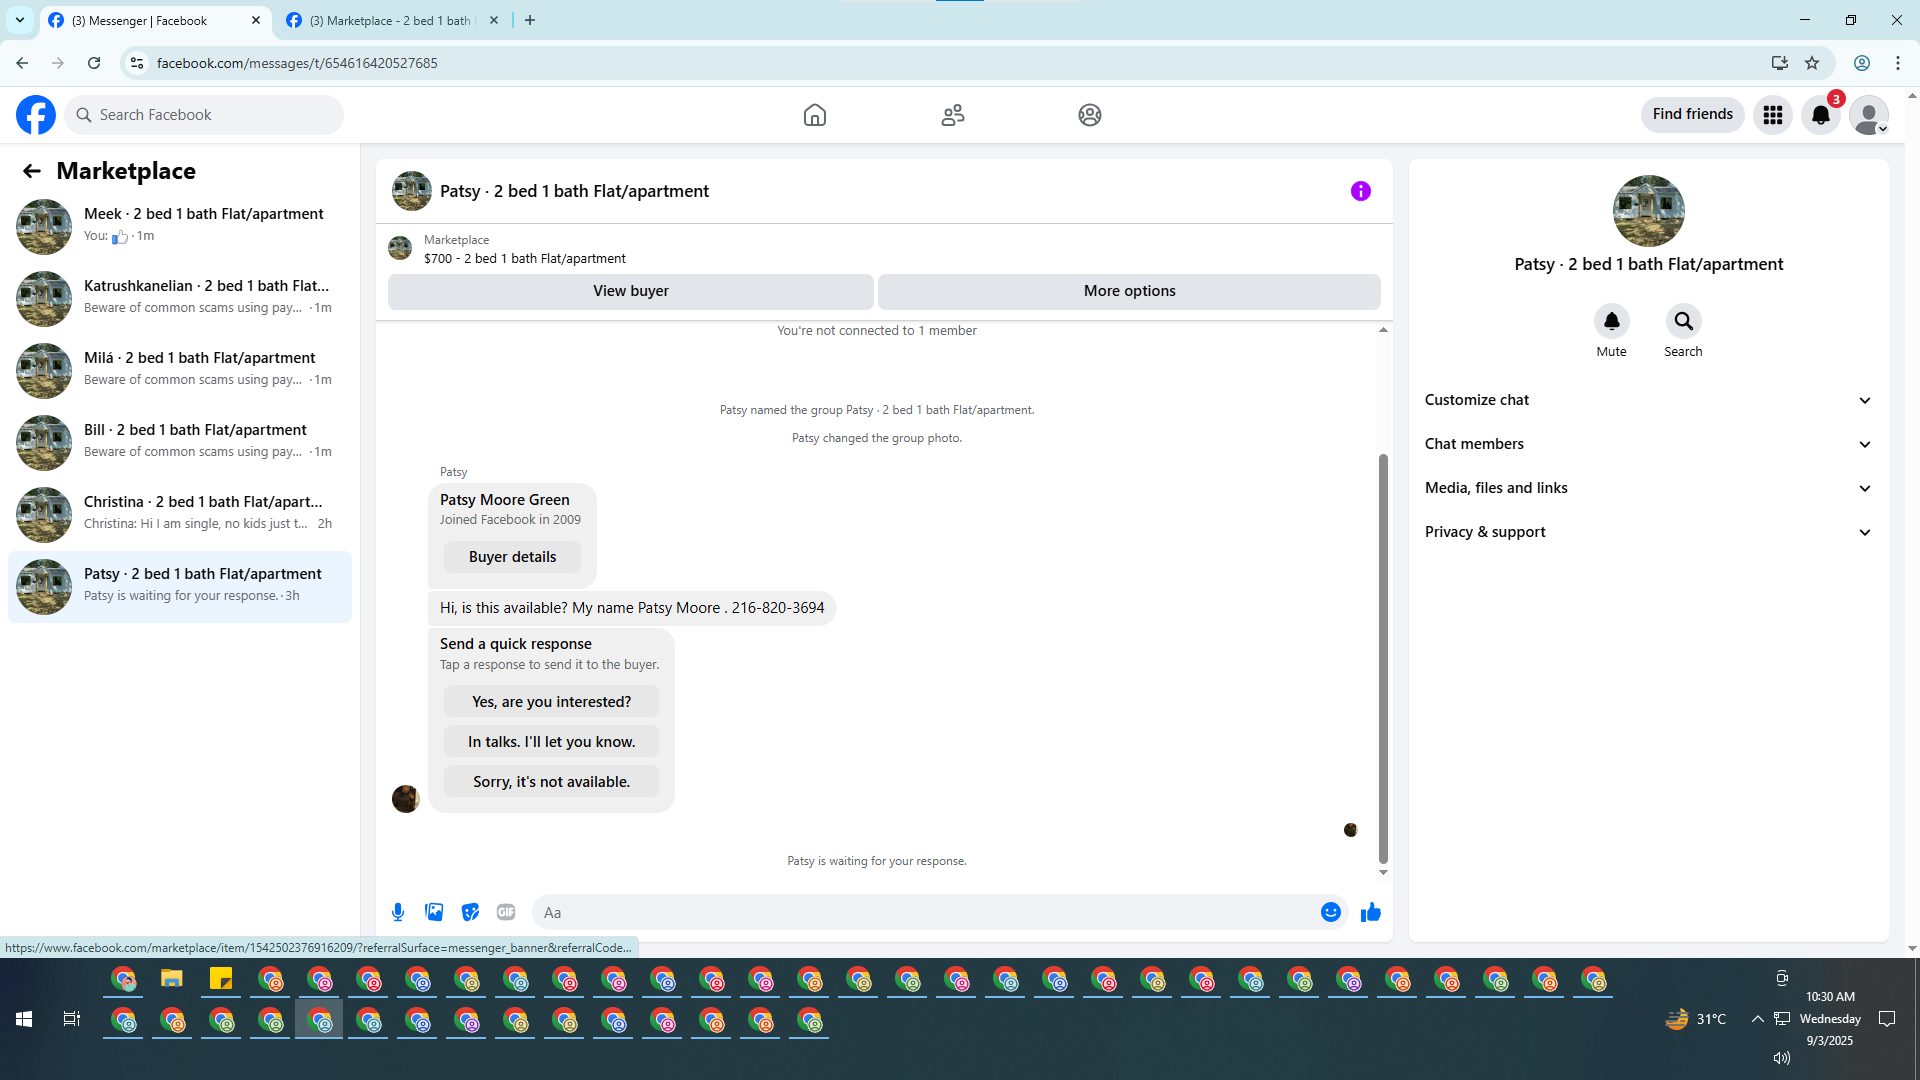Focus the Search Facebook field
Screen dimensions: 1920x1080
(205, 115)
